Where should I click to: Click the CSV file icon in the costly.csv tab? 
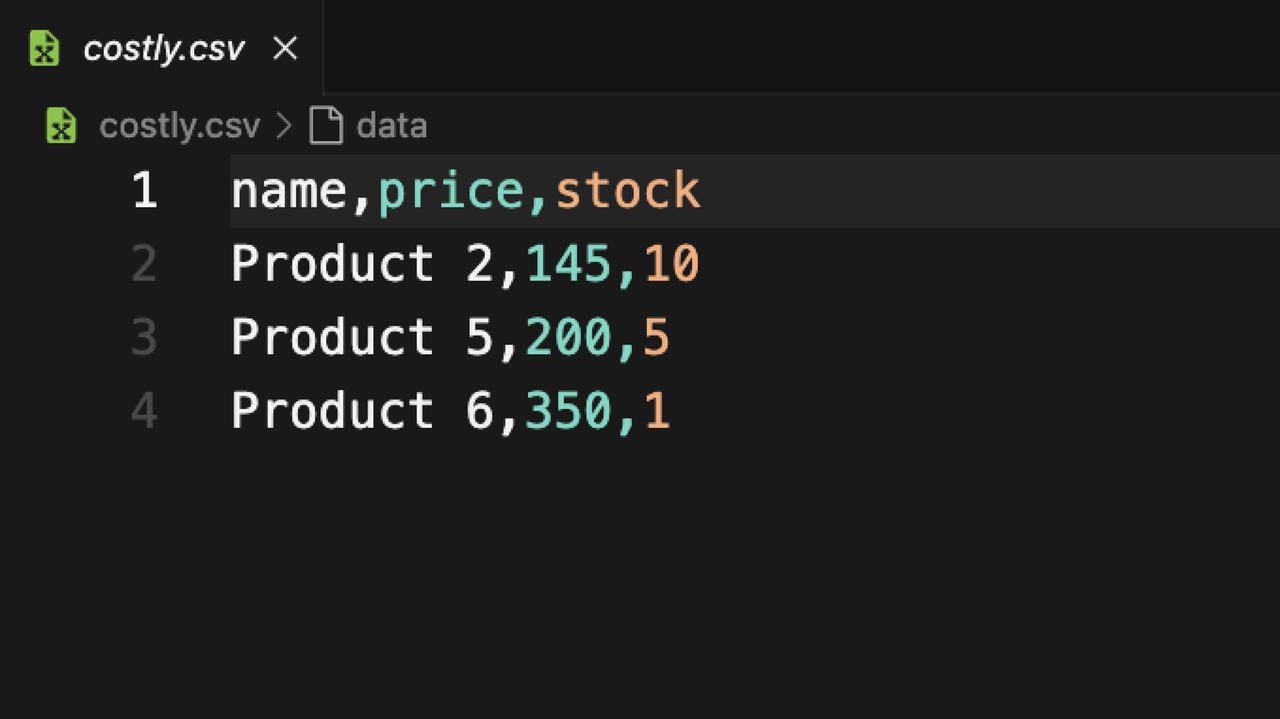44,48
